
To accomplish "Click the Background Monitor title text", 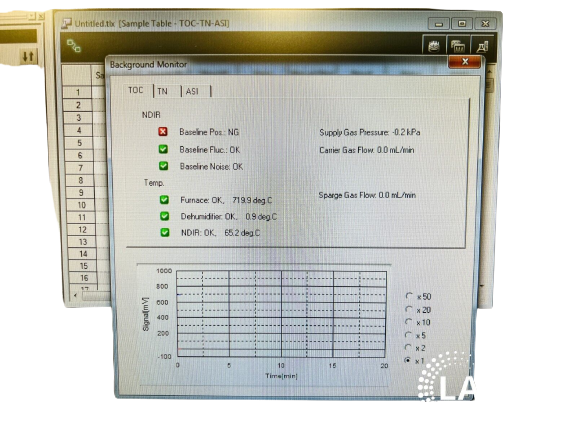I will pyautogui.click(x=148, y=64).
